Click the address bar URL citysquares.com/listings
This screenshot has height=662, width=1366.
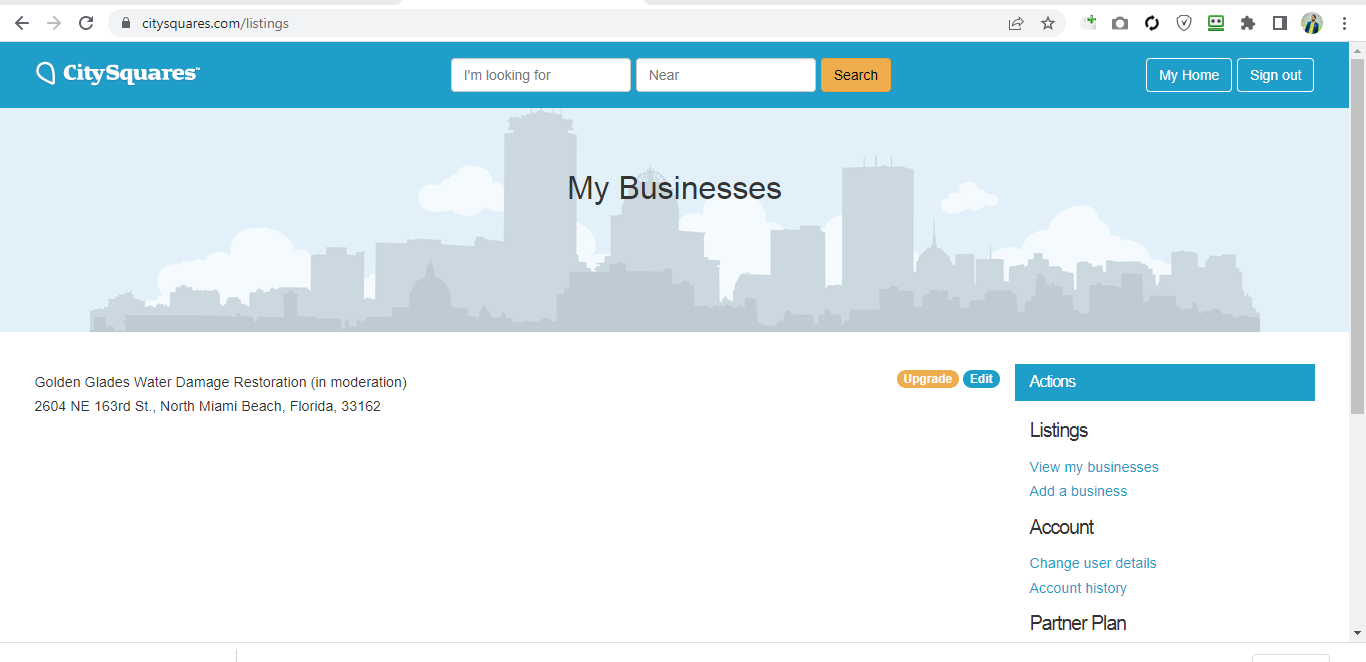tap(215, 23)
